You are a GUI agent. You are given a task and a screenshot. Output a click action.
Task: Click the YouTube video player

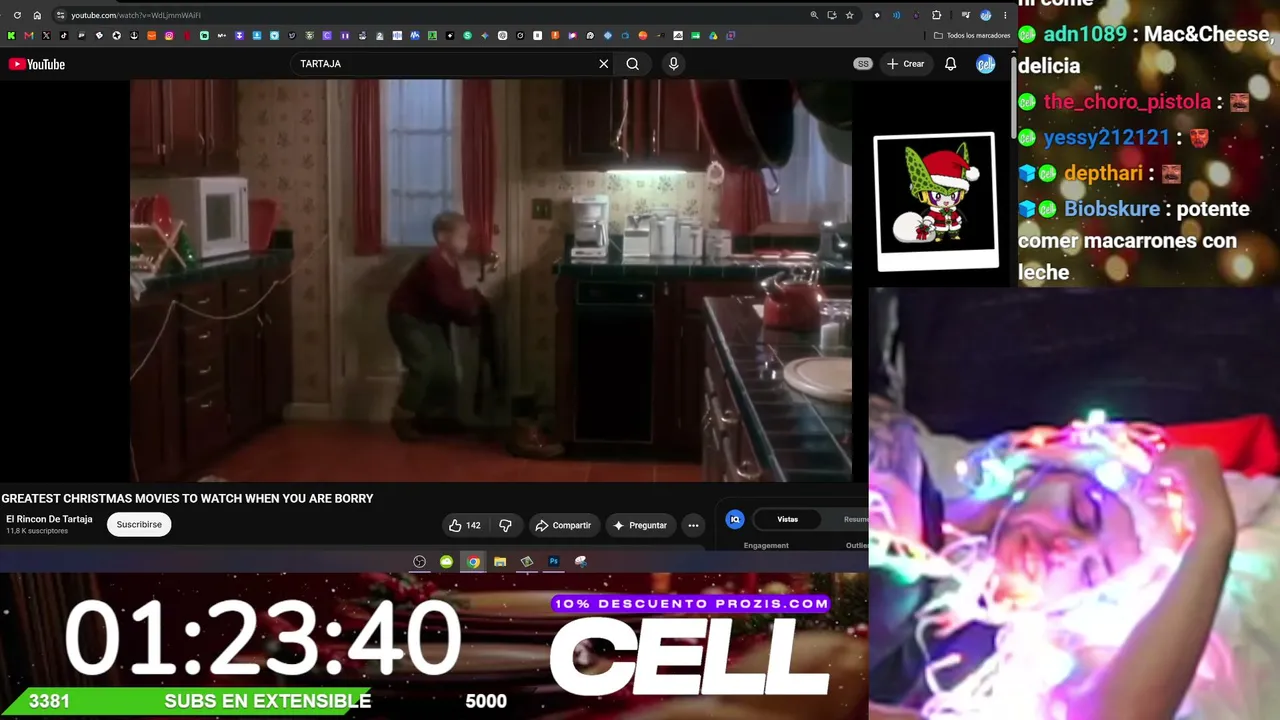click(x=491, y=281)
